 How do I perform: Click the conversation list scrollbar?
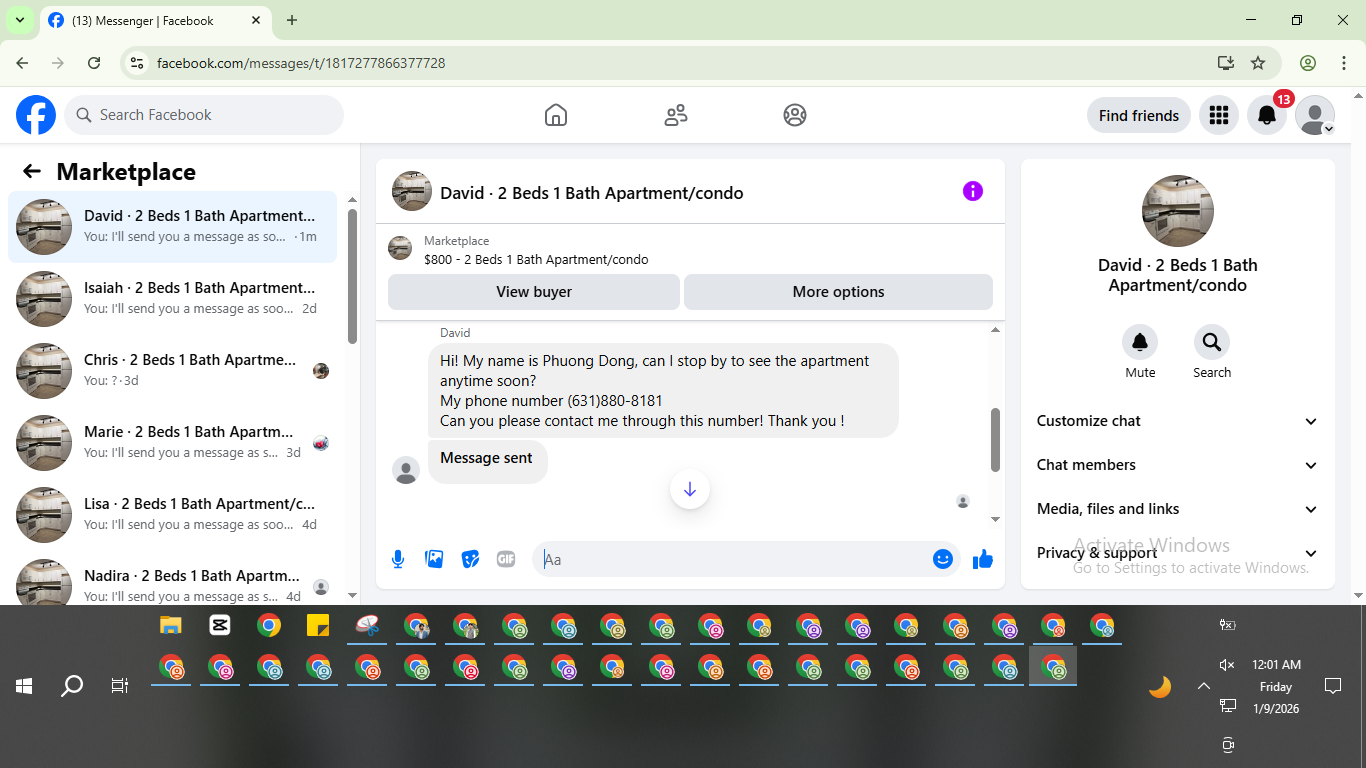[352, 276]
